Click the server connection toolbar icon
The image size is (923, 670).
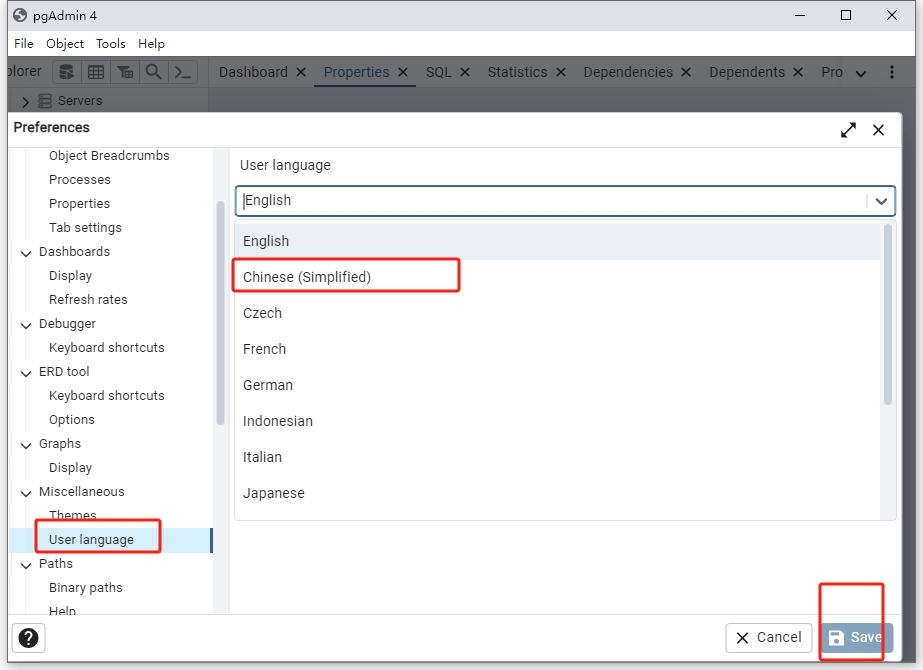(x=67, y=72)
